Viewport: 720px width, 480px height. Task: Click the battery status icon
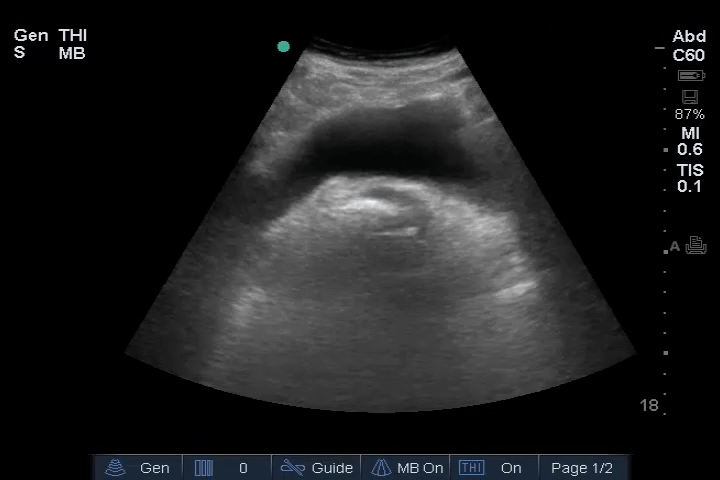(690, 76)
